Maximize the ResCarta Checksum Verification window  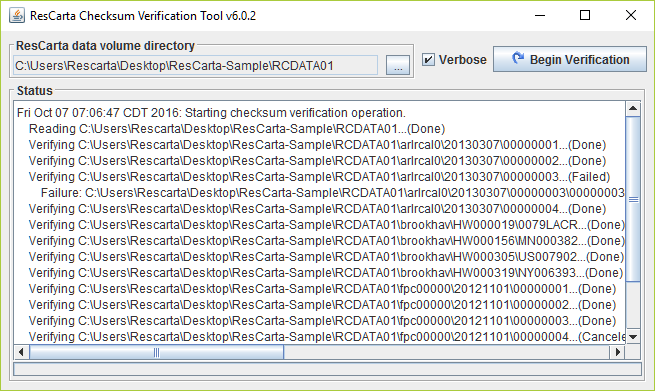click(x=585, y=15)
